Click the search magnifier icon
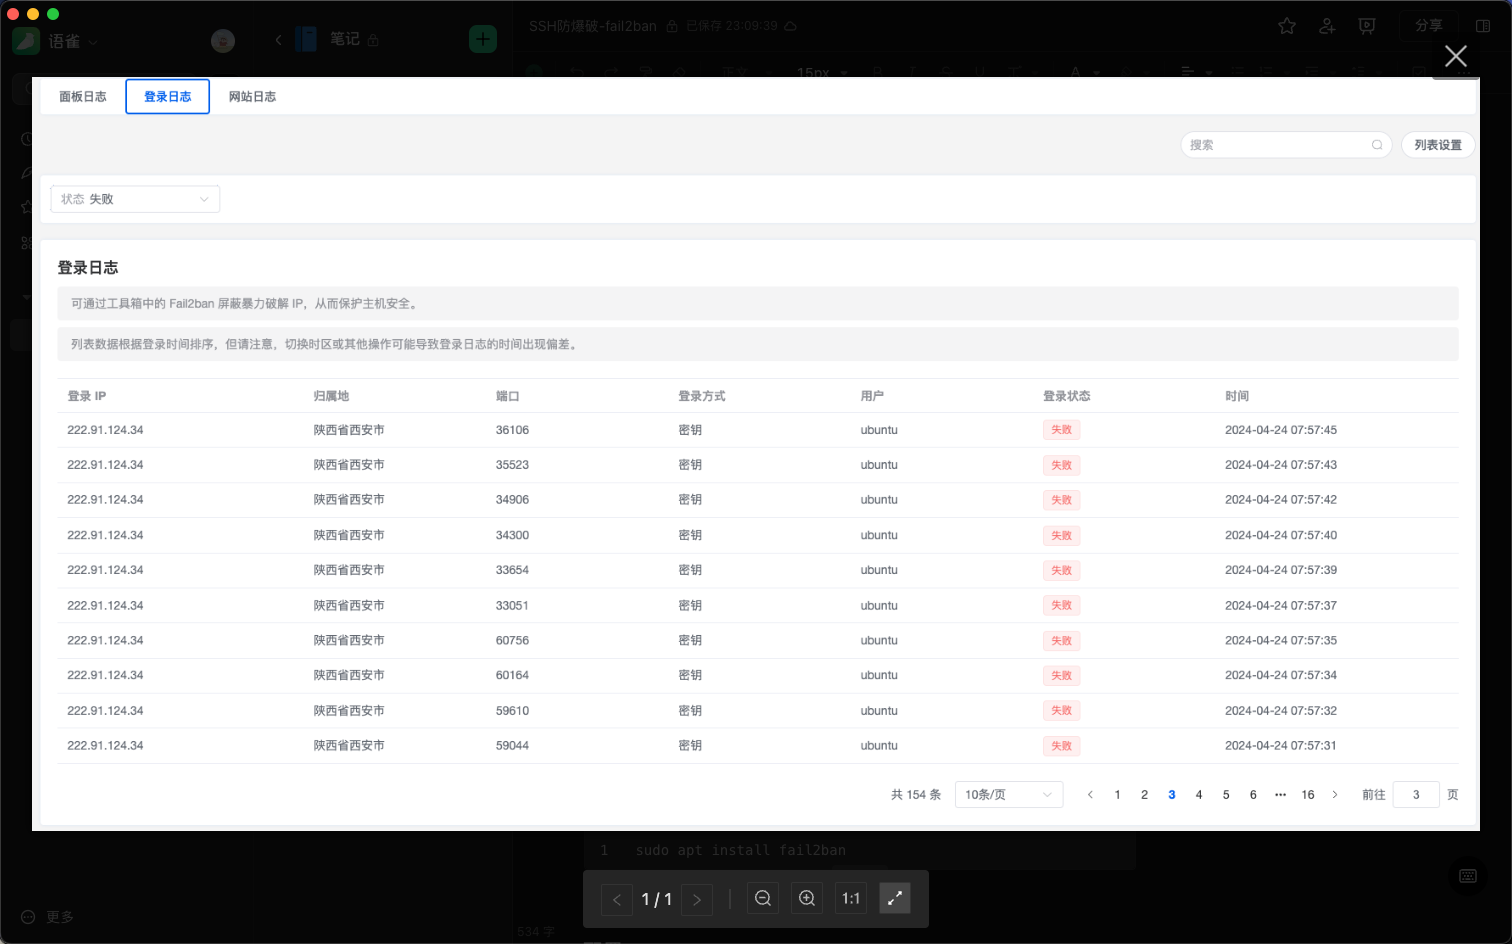The width and height of the screenshot is (1512, 944). pyautogui.click(x=1377, y=145)
